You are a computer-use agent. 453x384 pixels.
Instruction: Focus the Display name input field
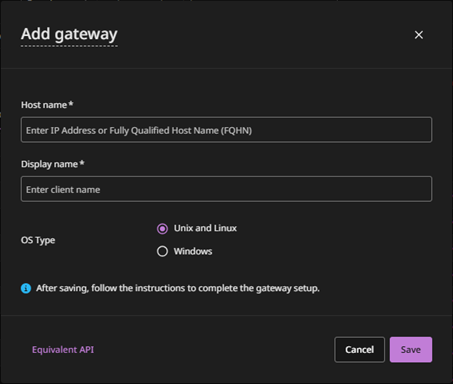click(x=226, y=189)
